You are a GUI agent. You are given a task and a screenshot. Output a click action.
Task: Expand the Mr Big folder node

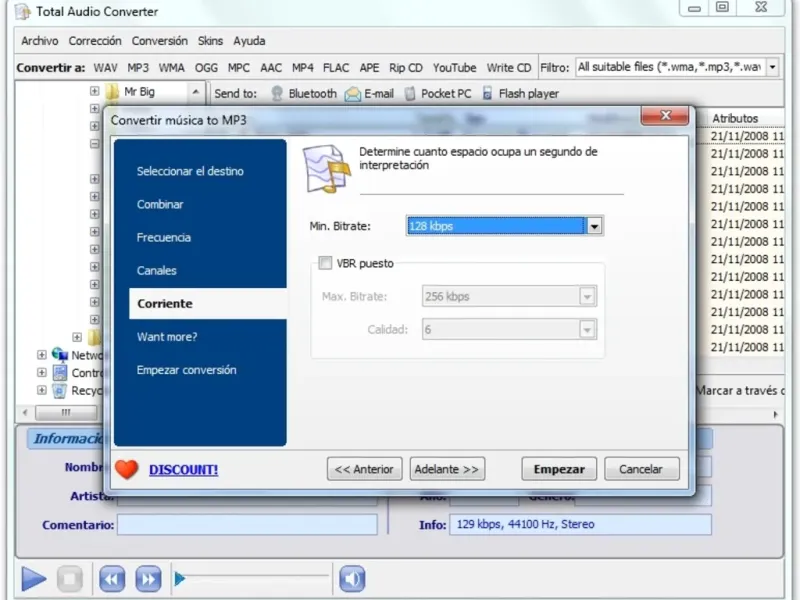(94, 91)
